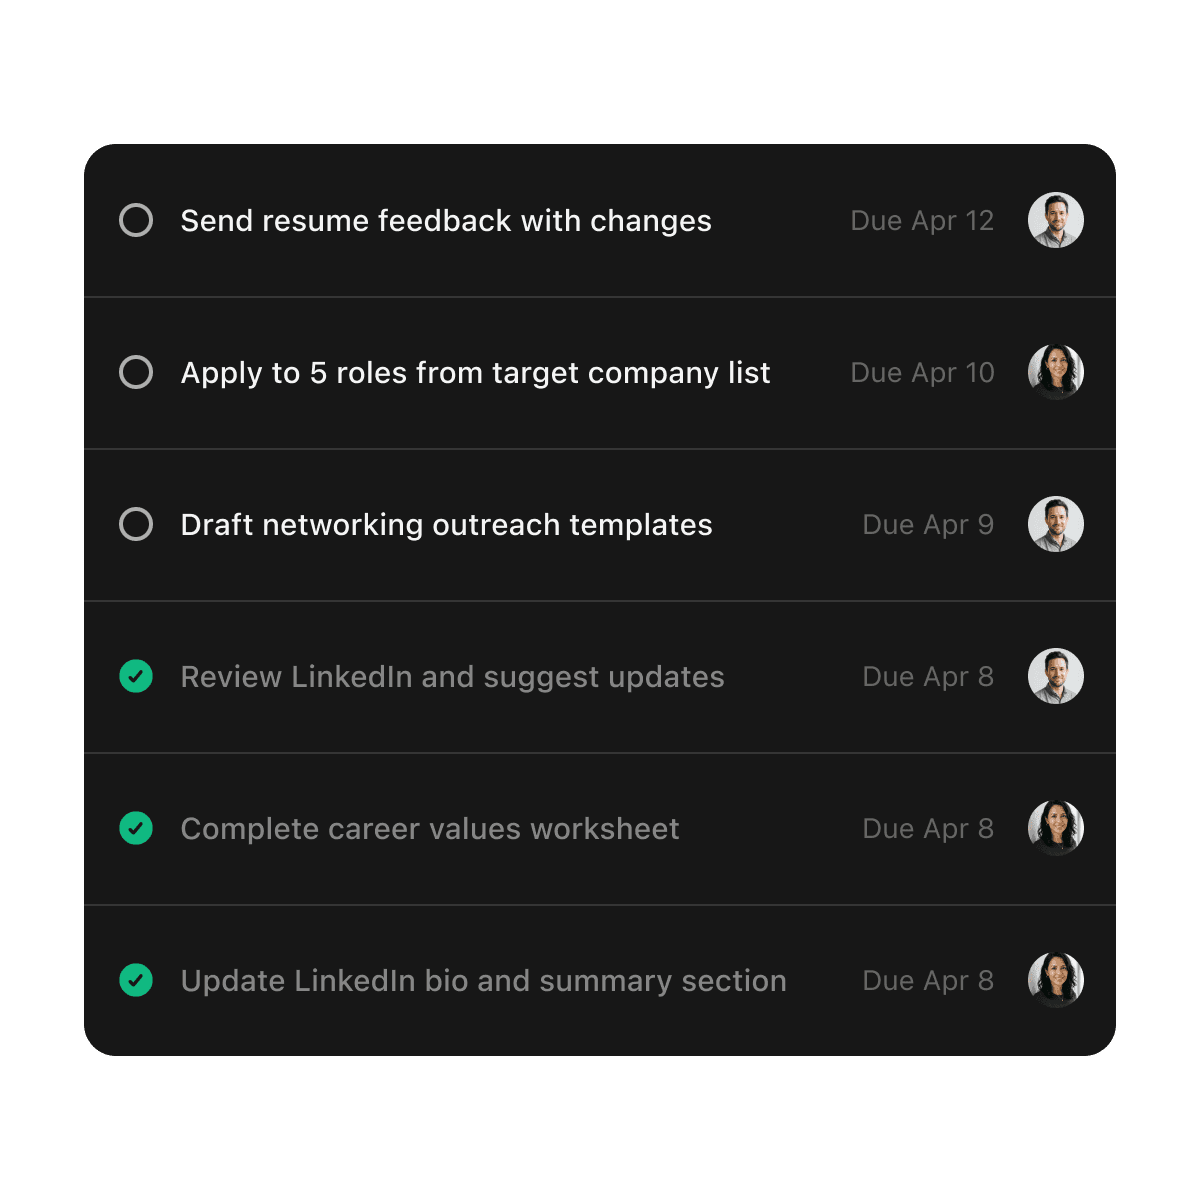Click assignee photo on networking templates task
The height and width of the screenshot is (1200, 1200).
click(1056, 524)
